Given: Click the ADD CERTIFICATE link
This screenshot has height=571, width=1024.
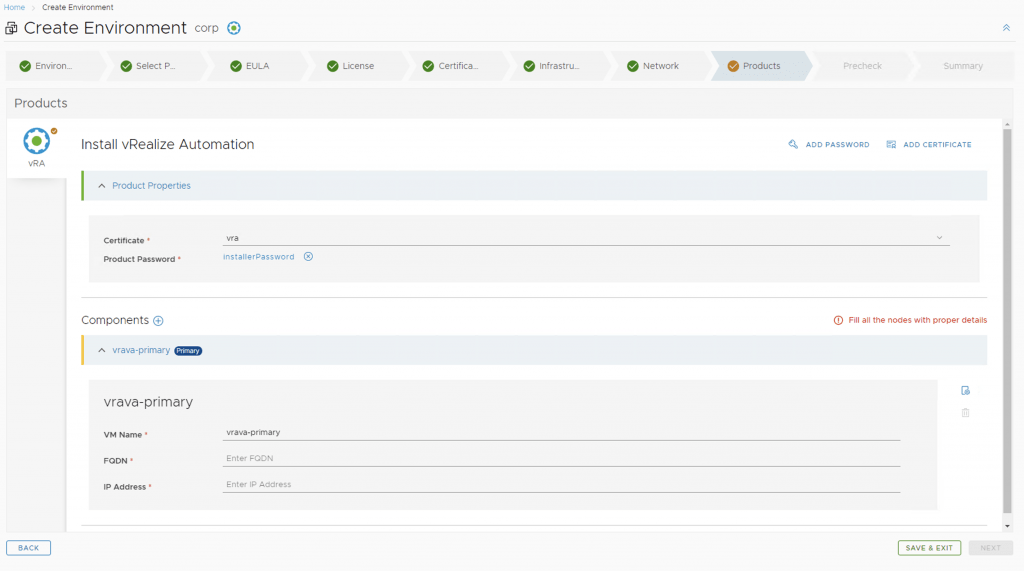Looking at the screenshot, I should click(x=929, y=145).
